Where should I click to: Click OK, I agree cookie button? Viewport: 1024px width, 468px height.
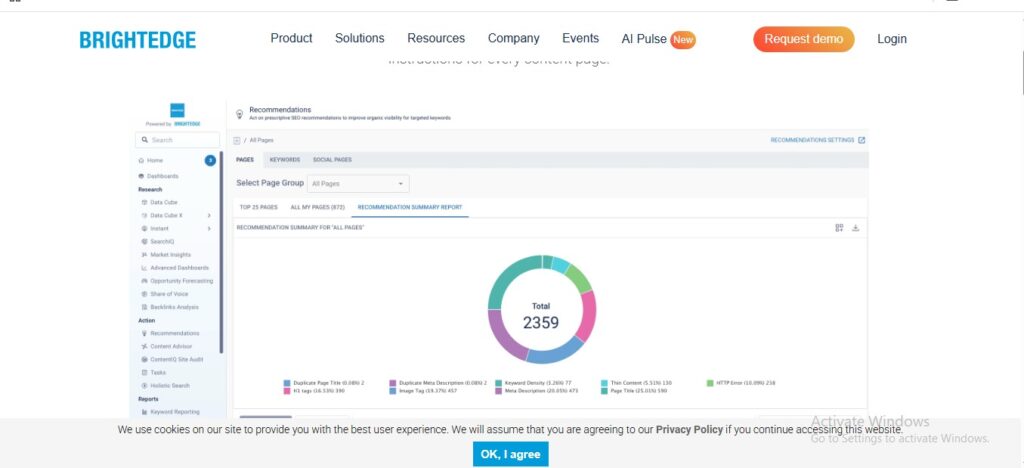pos(511,454)
